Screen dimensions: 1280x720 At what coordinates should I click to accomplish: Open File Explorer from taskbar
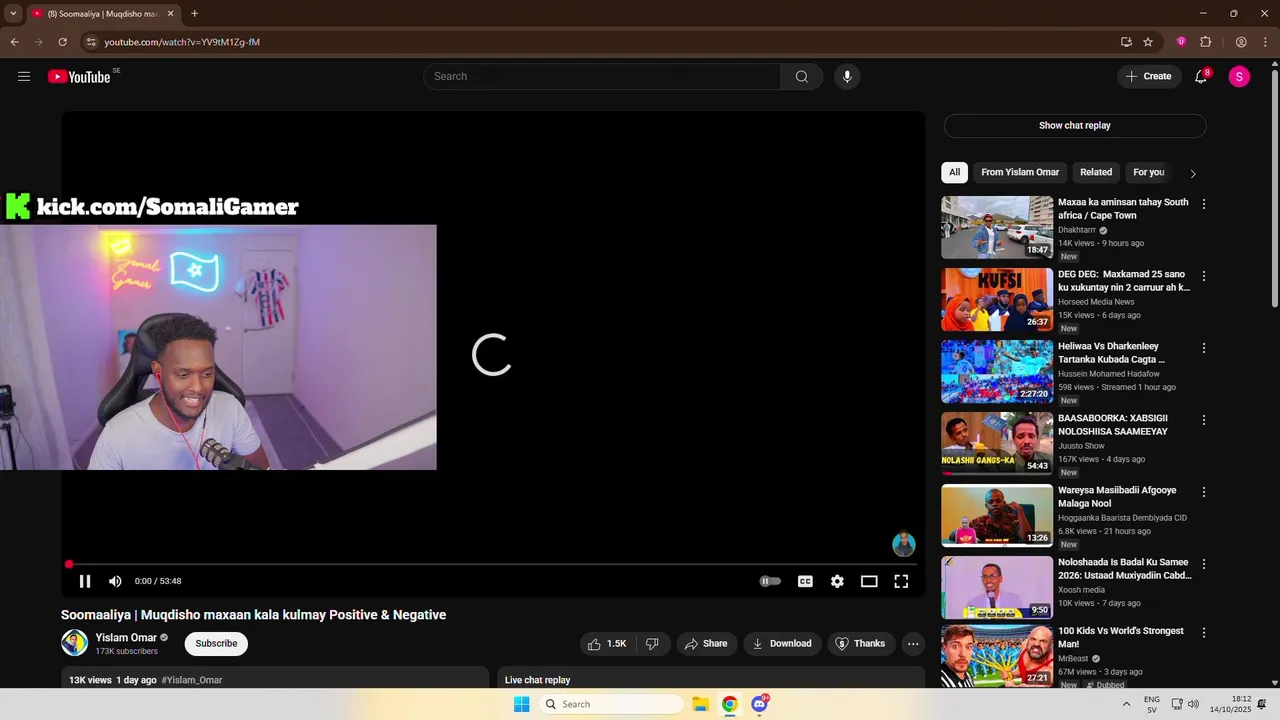(700, 704)
